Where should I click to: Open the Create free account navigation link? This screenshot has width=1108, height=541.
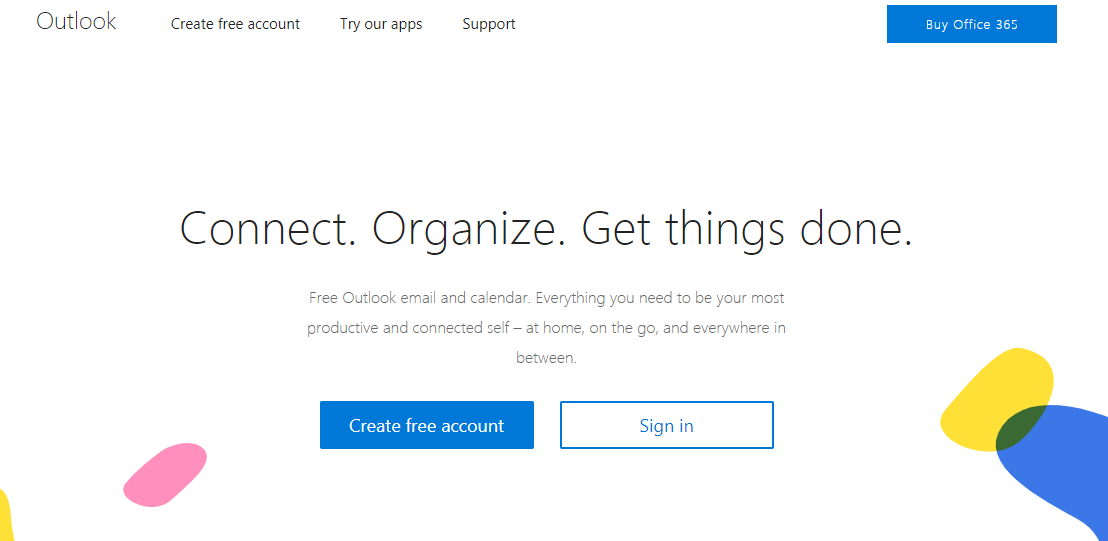pyautogui.click(x=235, y=24)
